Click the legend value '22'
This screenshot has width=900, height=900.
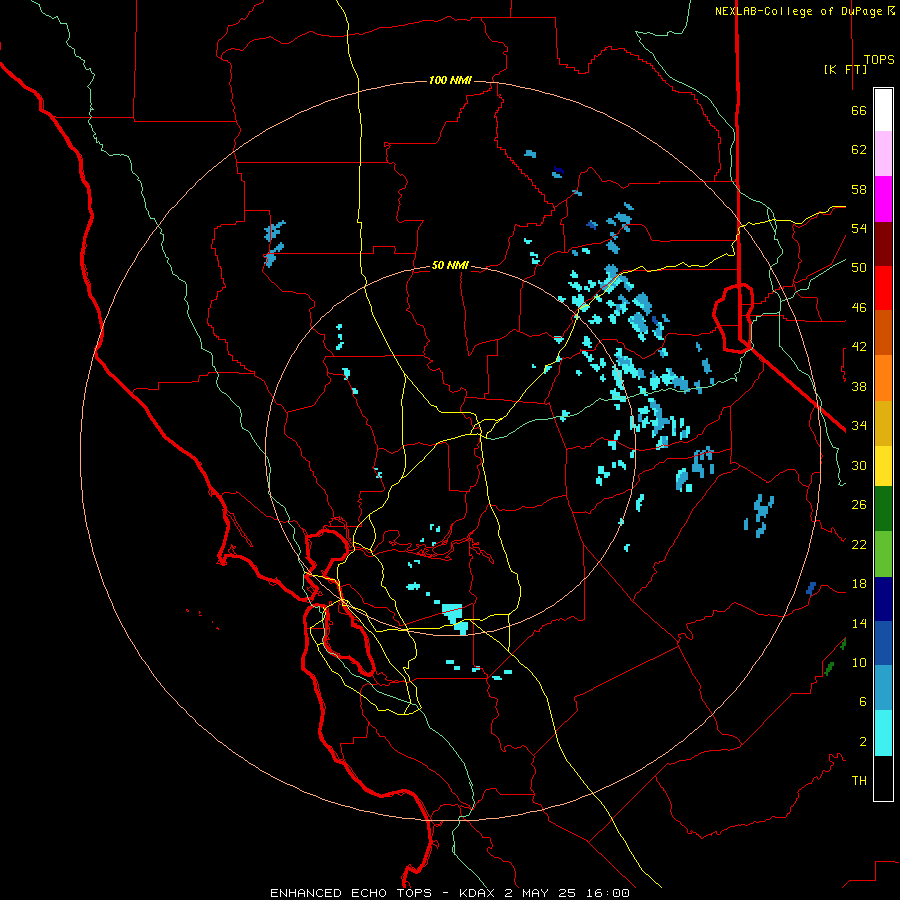click(x=859, y=544)
